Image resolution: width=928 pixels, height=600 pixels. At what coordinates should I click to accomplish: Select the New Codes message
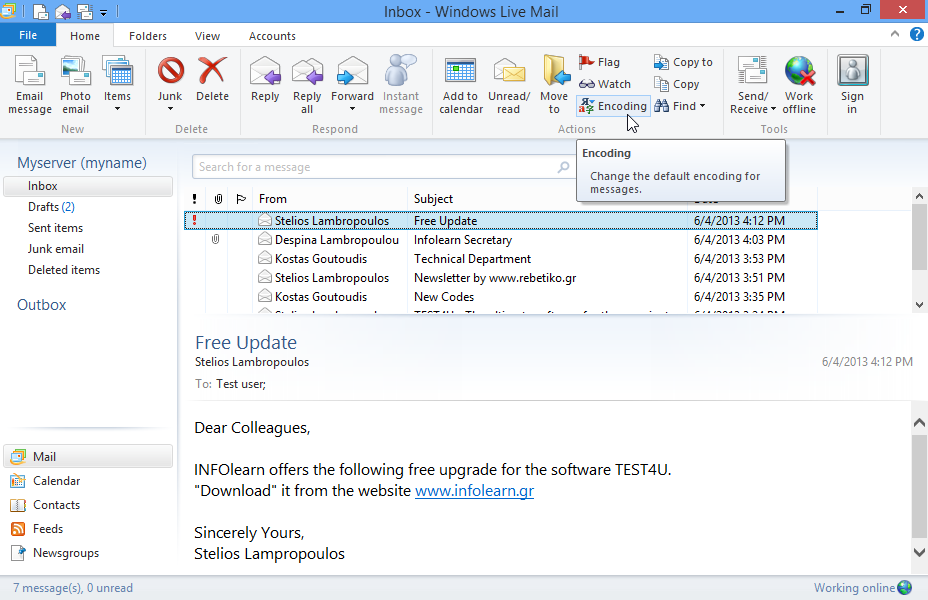(x=501, y=296)
